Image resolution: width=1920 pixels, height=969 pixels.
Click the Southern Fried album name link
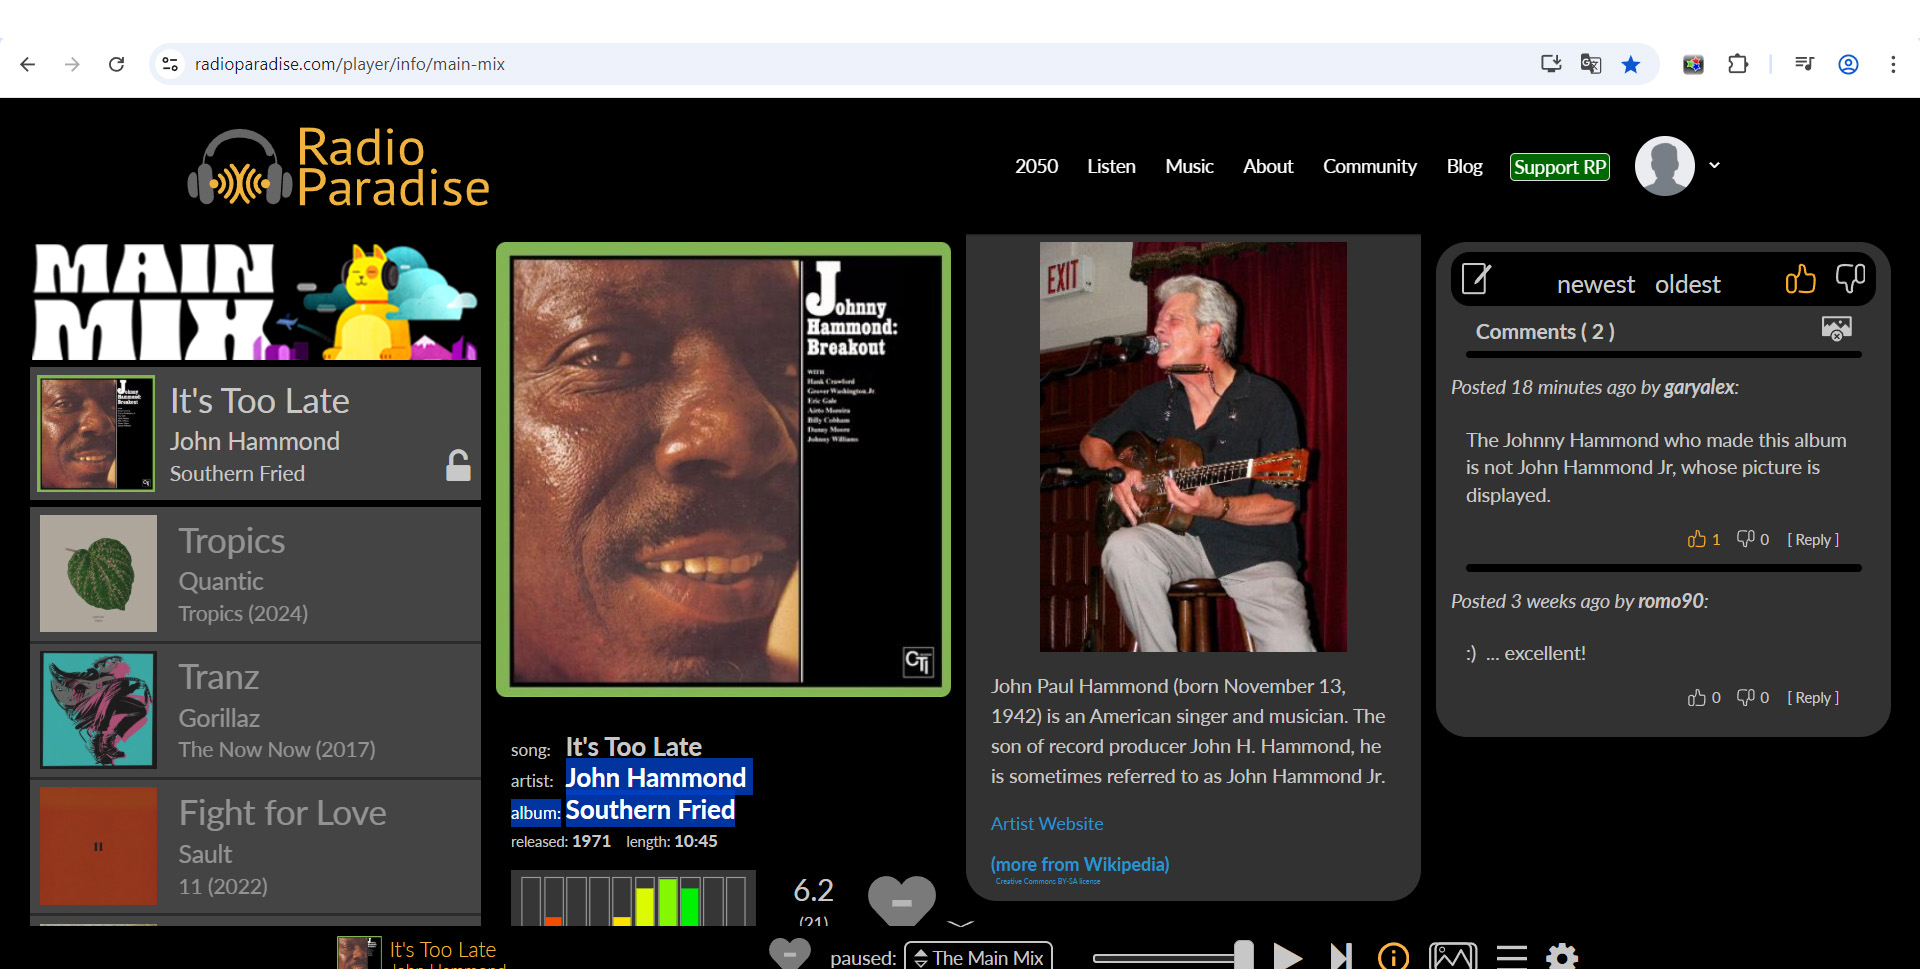(x=650, y=809)
